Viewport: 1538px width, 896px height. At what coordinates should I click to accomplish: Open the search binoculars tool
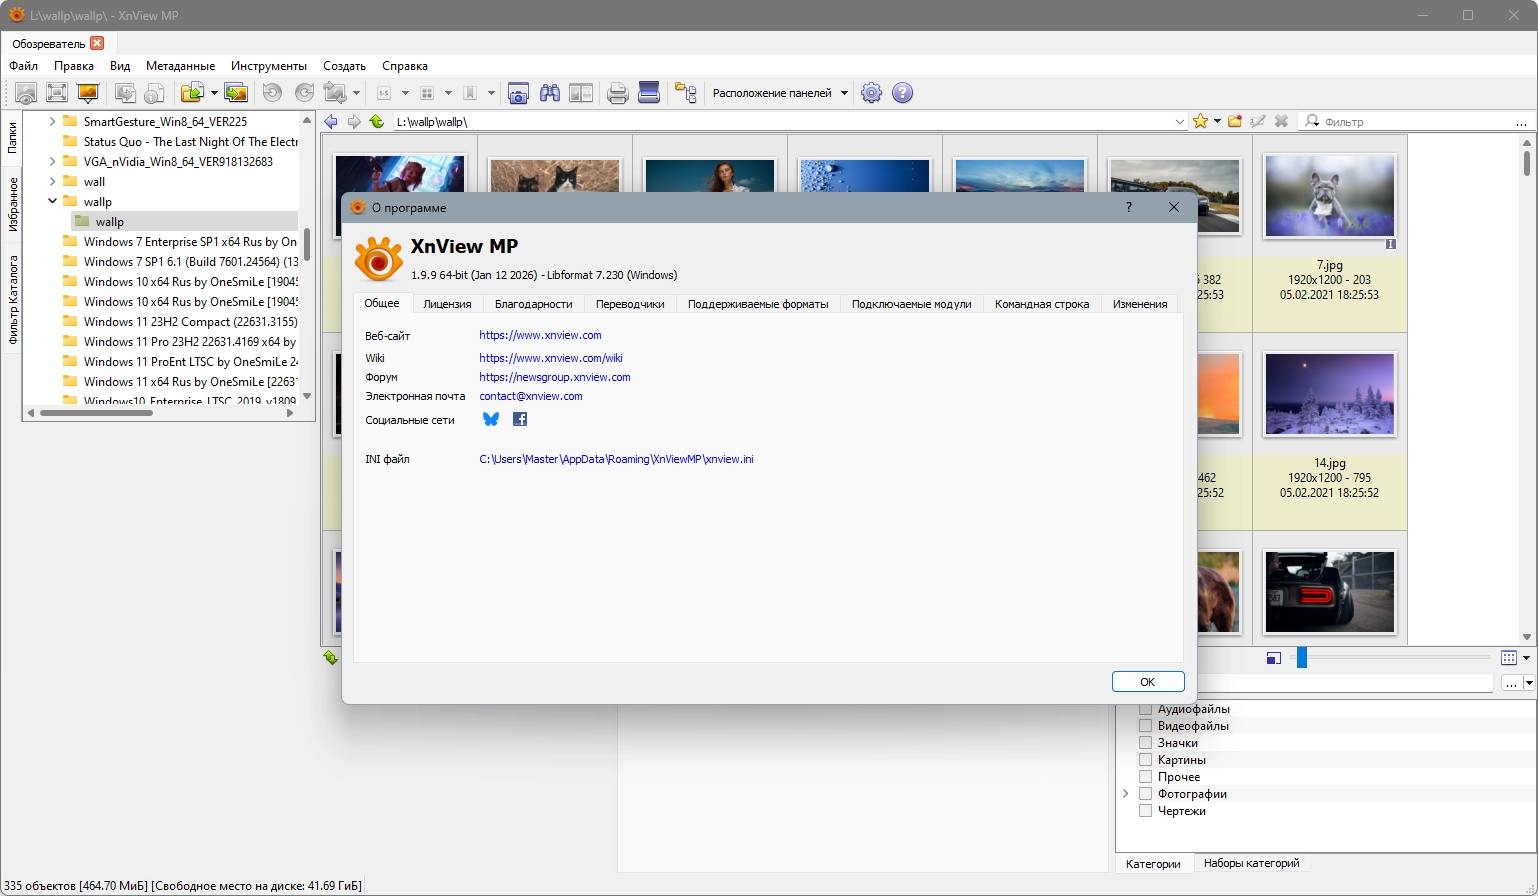pyautogui.click(x=550, y=93)
